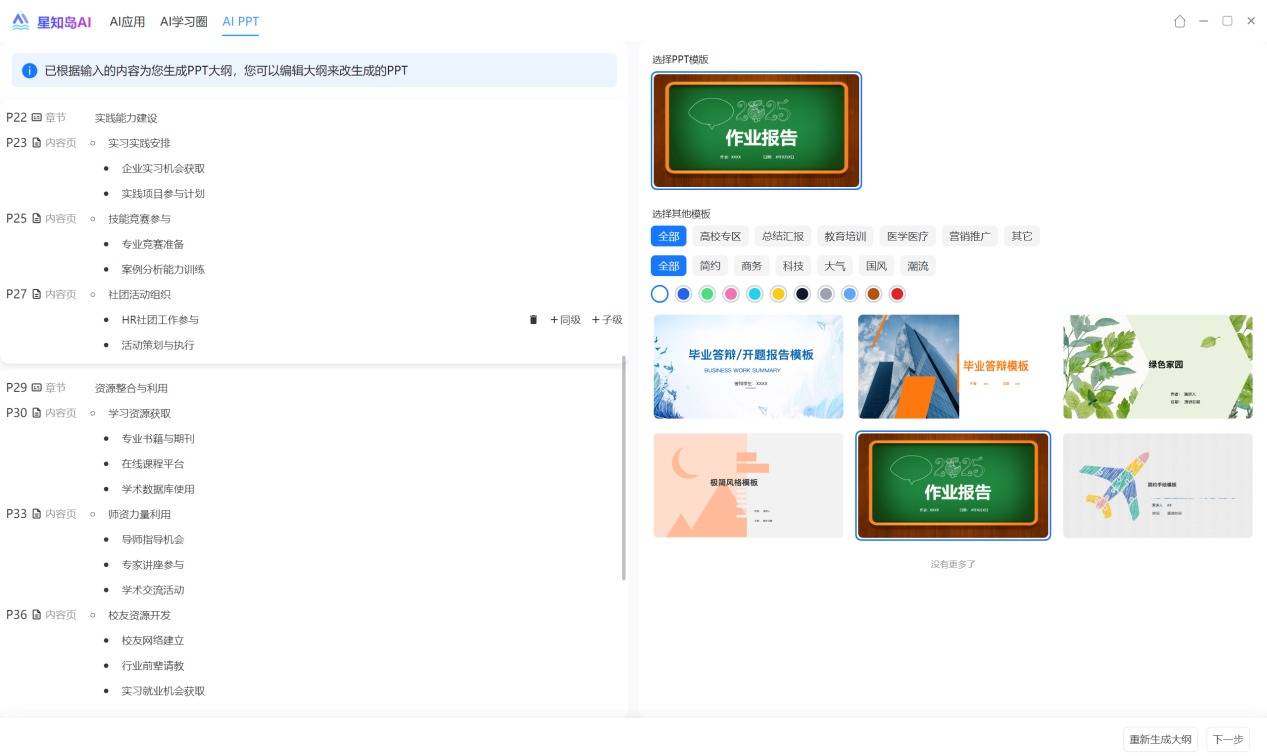This screenshot has height=756, width=1267.
Task: Click the 实习实践安排 outline node
Action: click(x=139, y=143)
